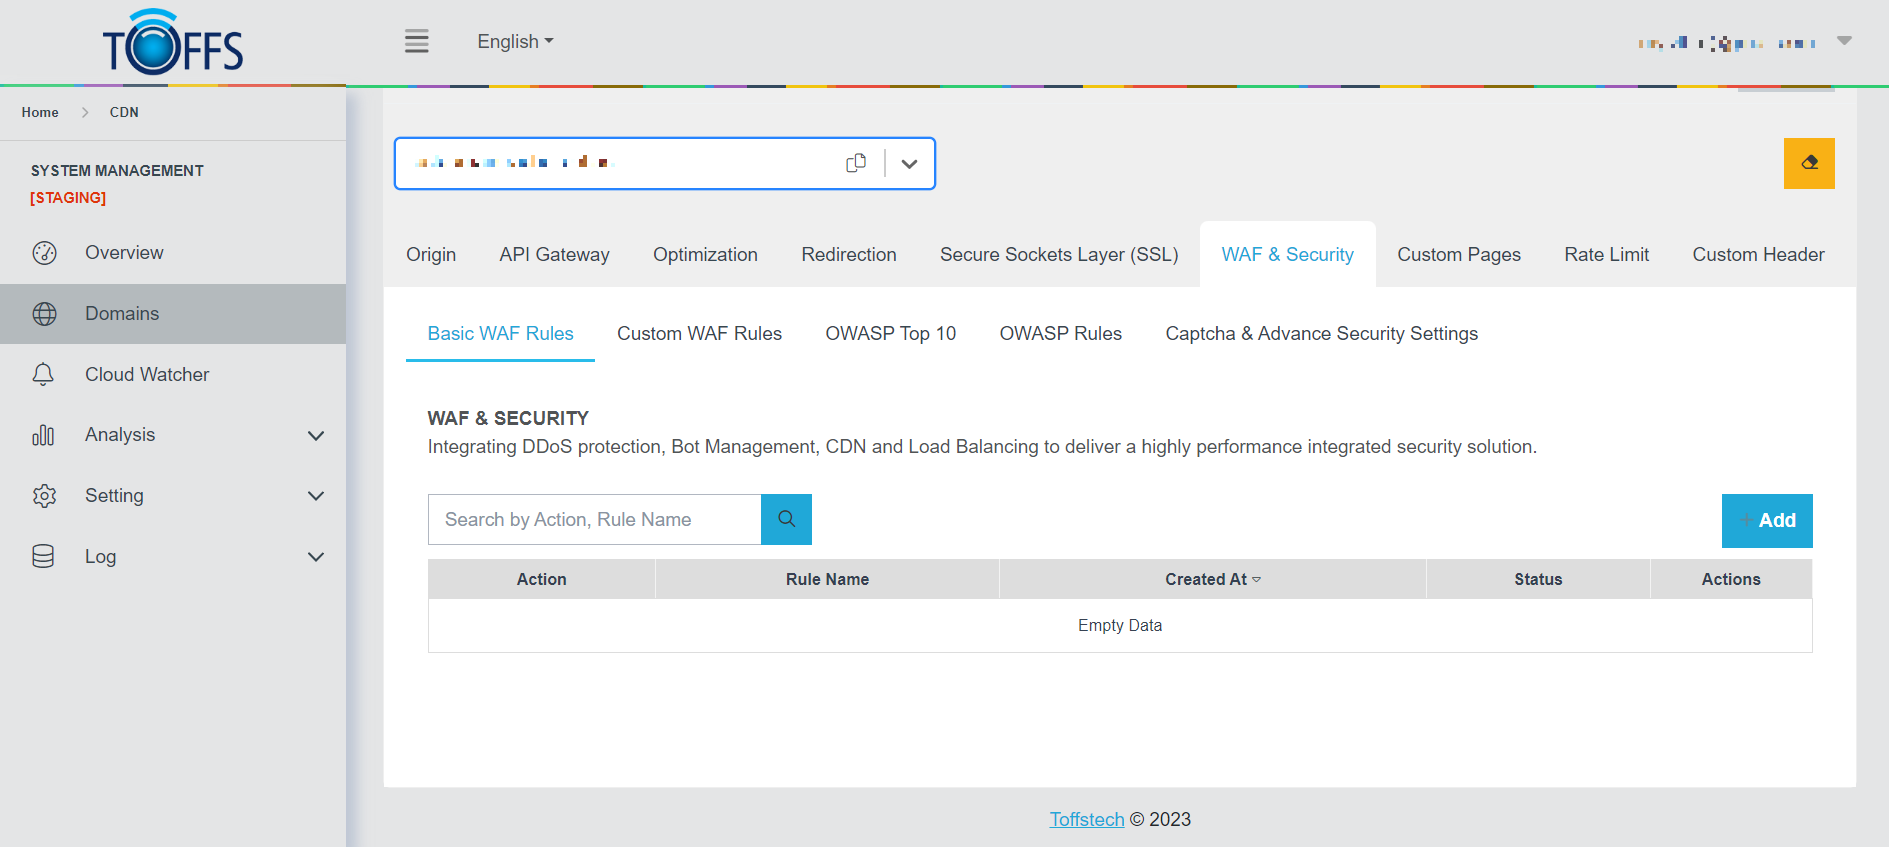
Task: Click the yellow eraser purge button
Action: tap(1809, 163)
